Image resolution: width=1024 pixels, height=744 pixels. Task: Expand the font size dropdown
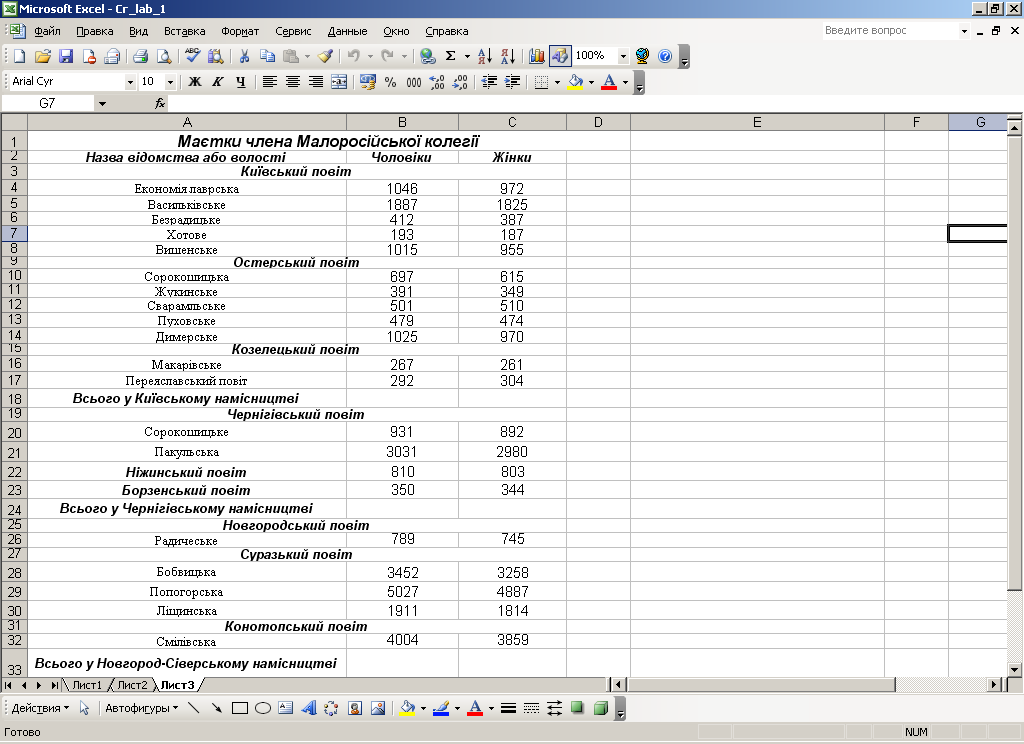point(170,82)
